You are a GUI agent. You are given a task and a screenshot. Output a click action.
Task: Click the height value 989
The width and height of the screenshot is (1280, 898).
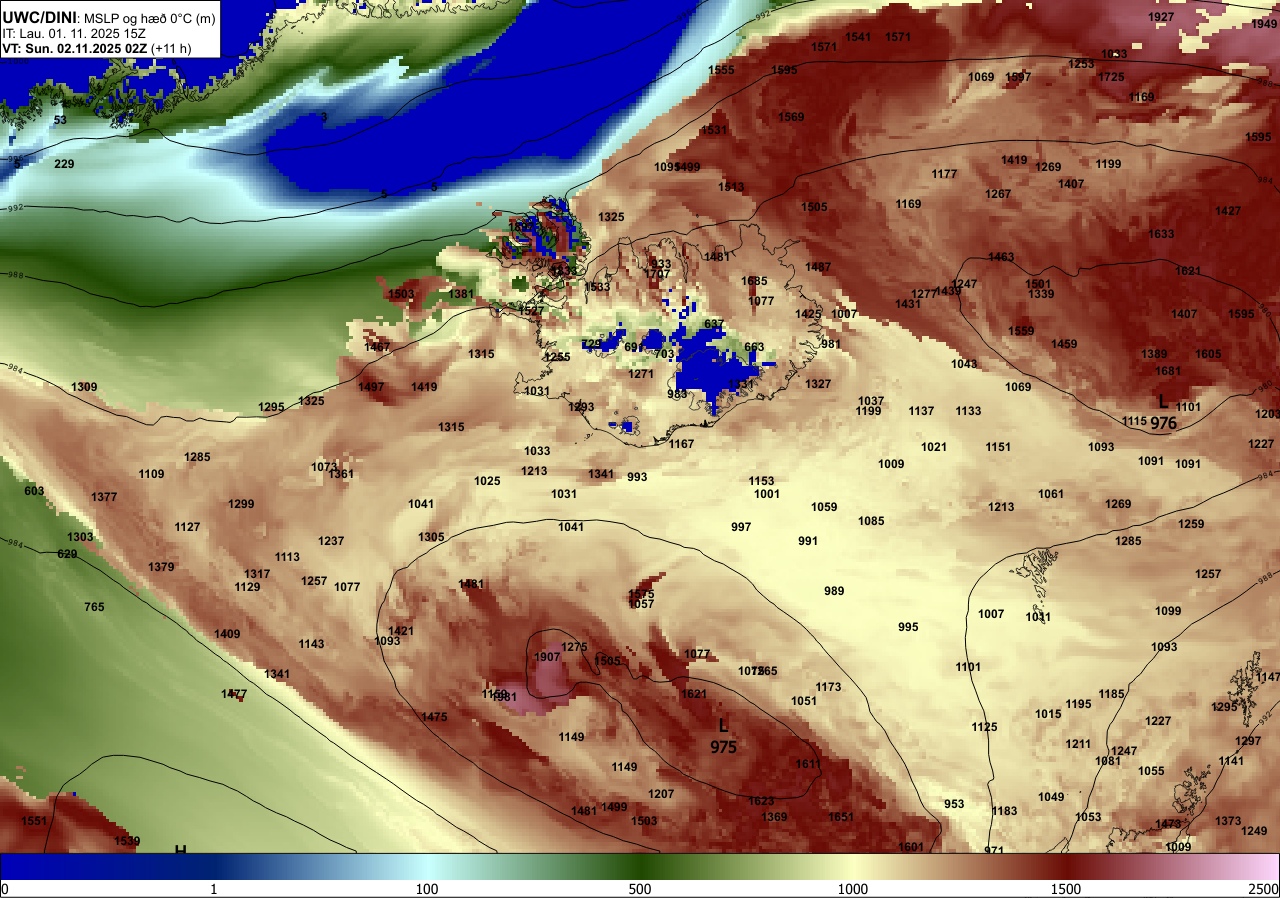pyautogui.click(x=834, y=591)
